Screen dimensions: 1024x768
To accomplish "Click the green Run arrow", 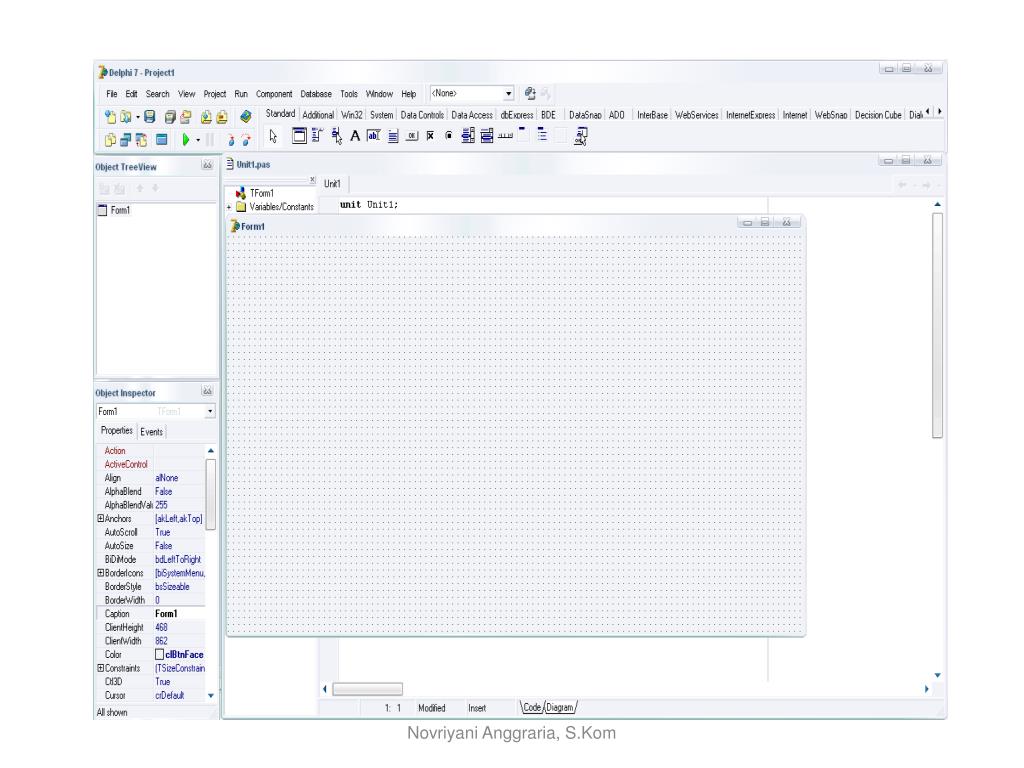I will 185,139.
